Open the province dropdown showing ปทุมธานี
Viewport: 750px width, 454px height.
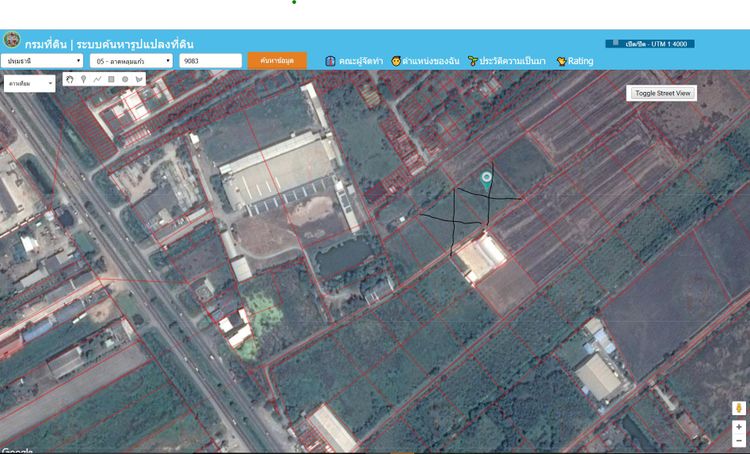point(44,61)
